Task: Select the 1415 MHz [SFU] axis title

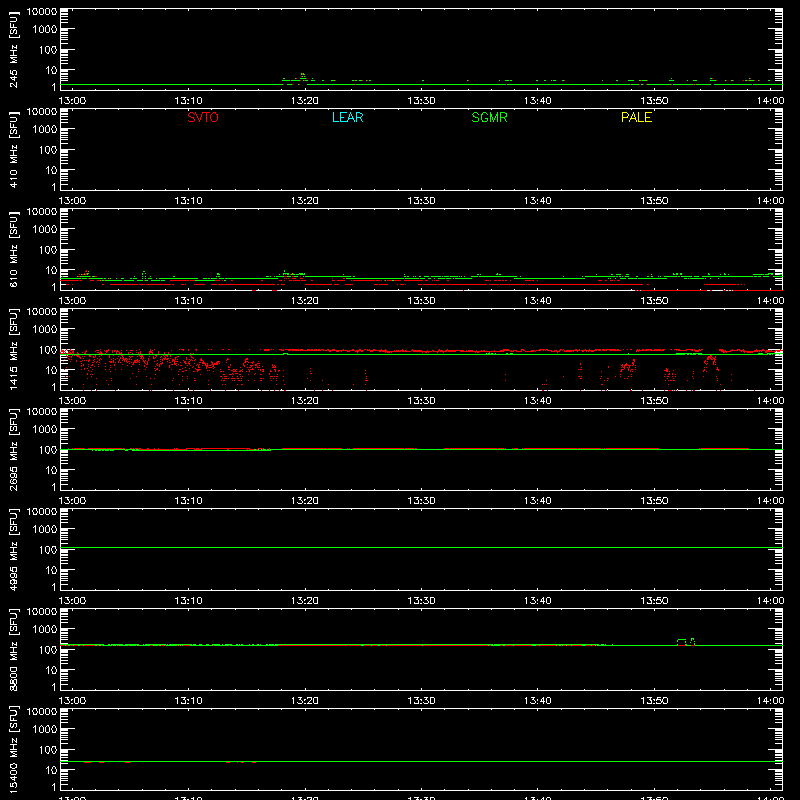Action: click(x=13, y=349)
